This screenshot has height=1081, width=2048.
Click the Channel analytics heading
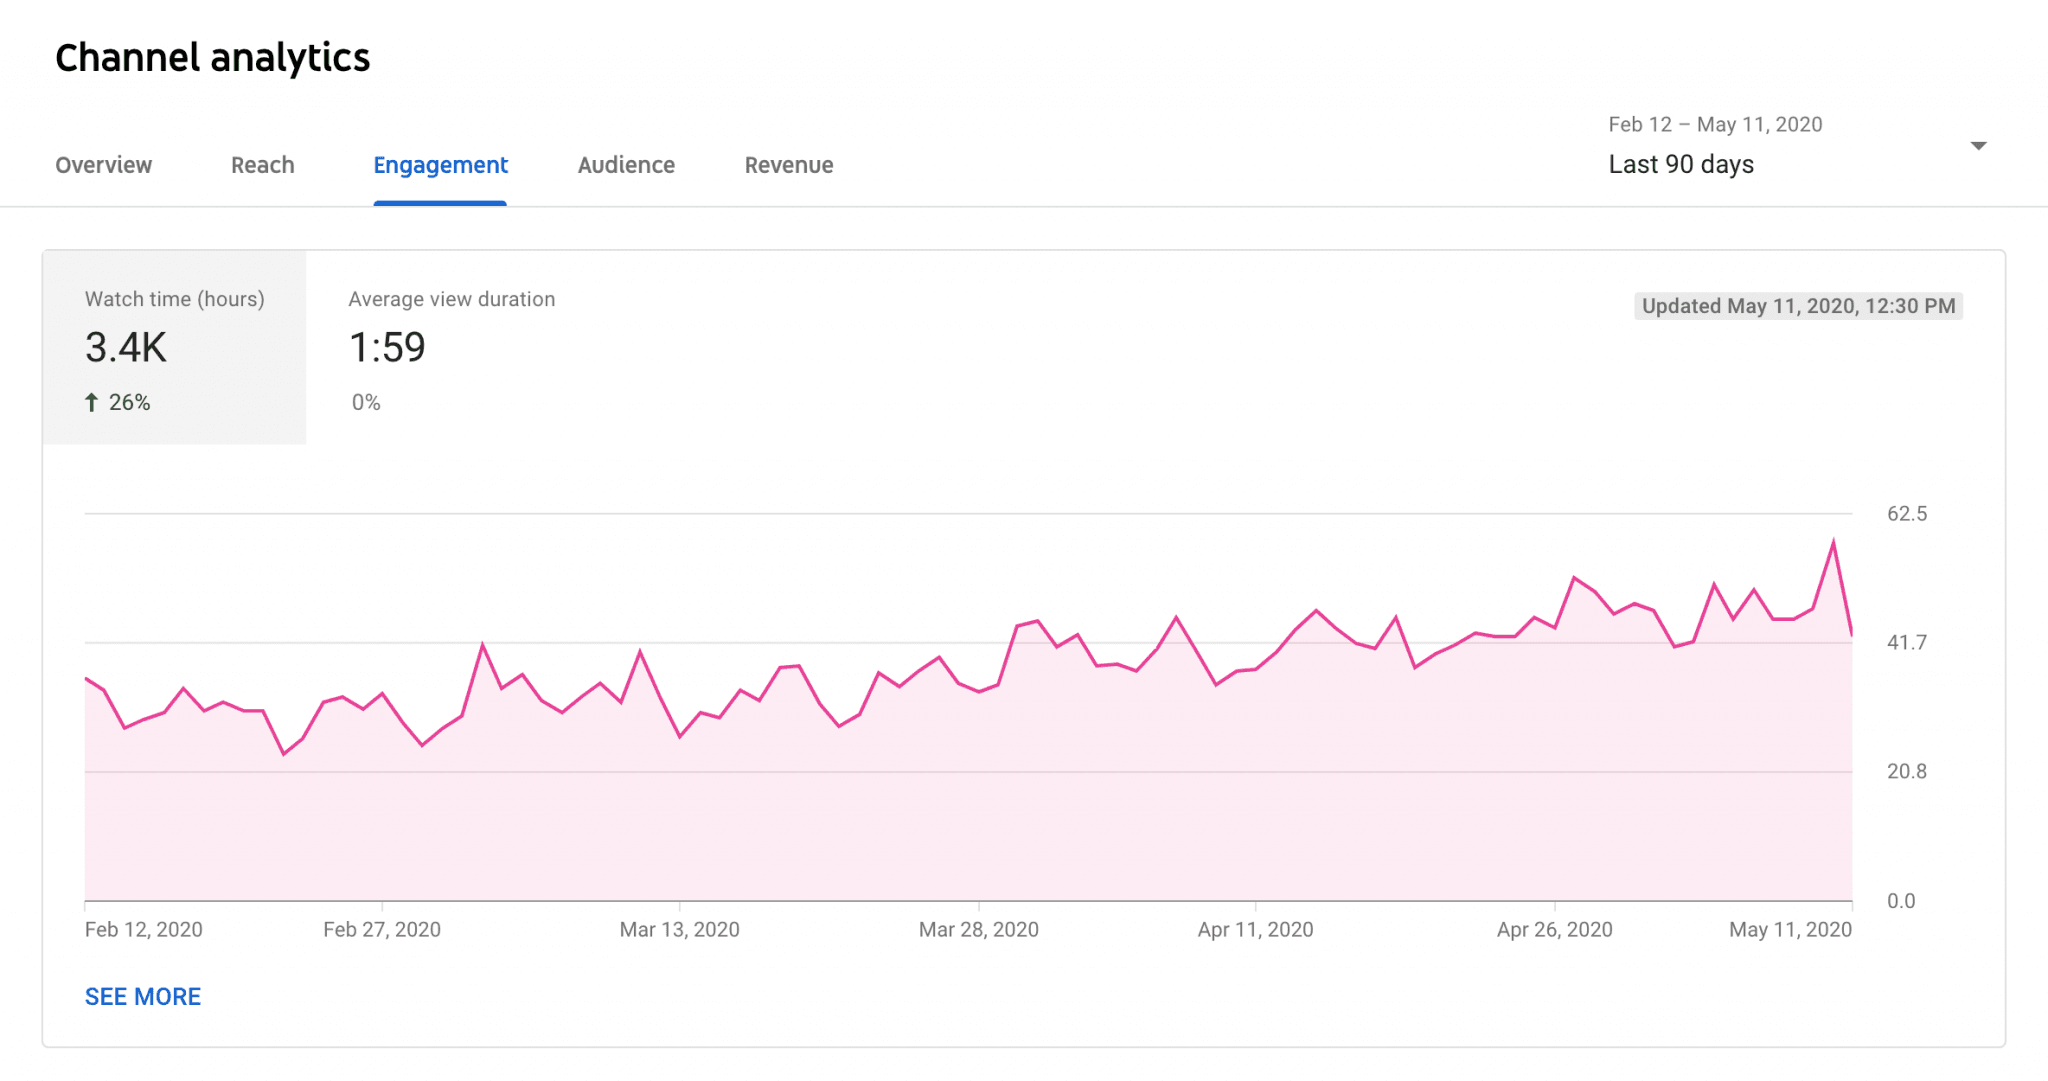click(212, 57)
